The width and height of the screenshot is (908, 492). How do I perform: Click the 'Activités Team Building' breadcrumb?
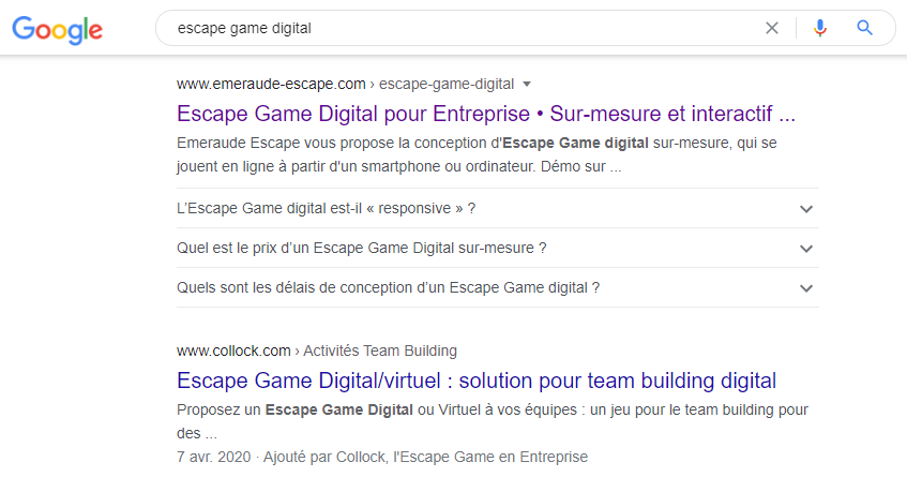tap(380, 350)
